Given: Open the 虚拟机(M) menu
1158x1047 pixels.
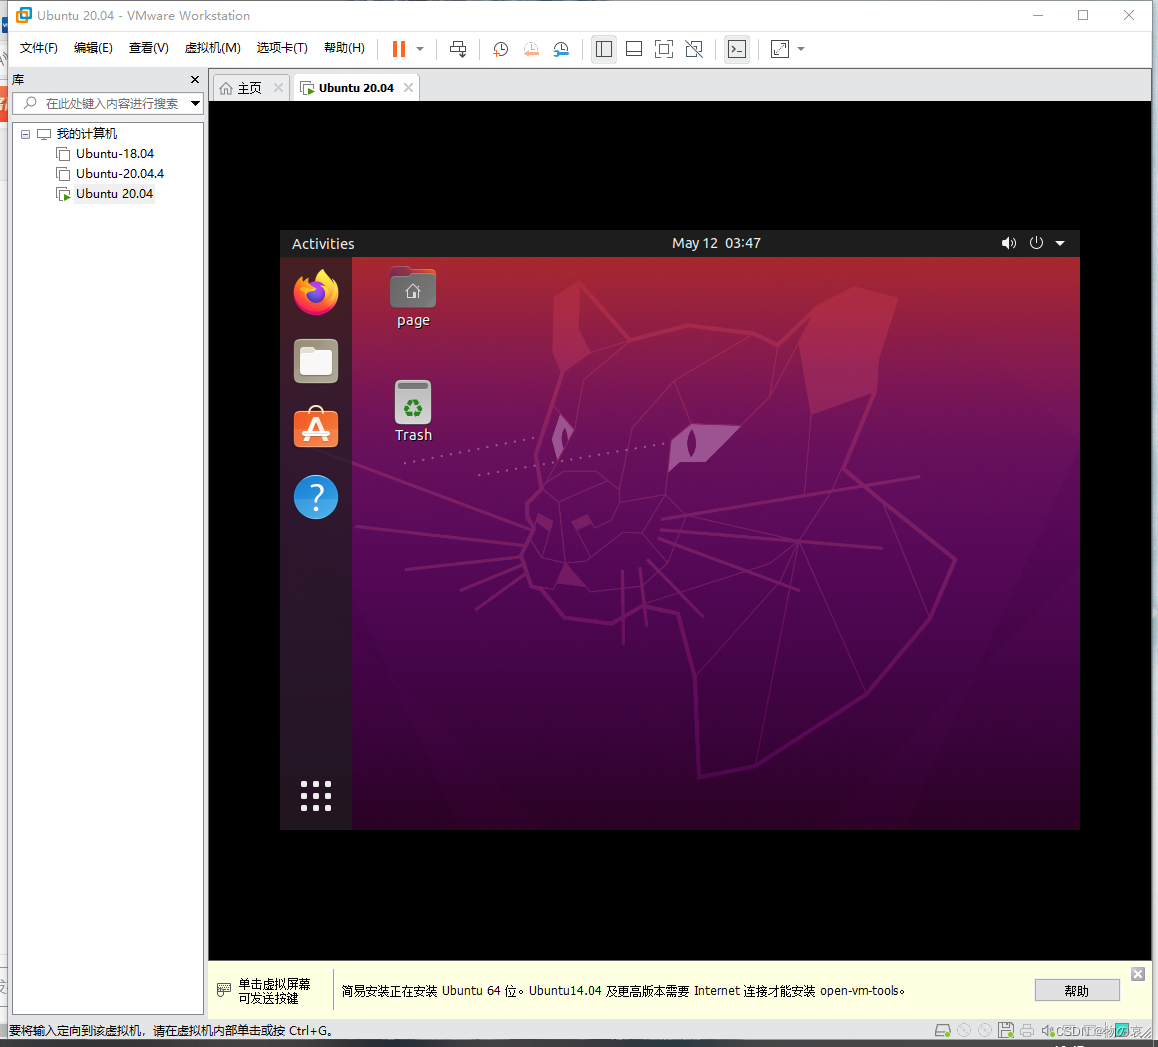Looking at the screenshot, I should click(x=213, y=48).
